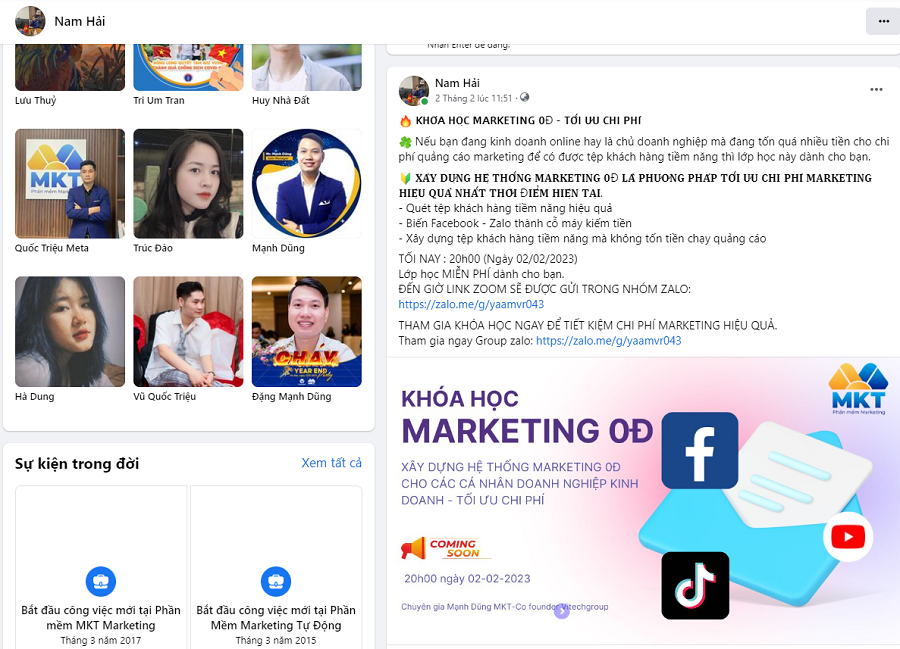Open friend photo of Đặng Mạnh Dũng
This screenshot has height=649, width=900.
pyautogui.click(x=307, y=332)
